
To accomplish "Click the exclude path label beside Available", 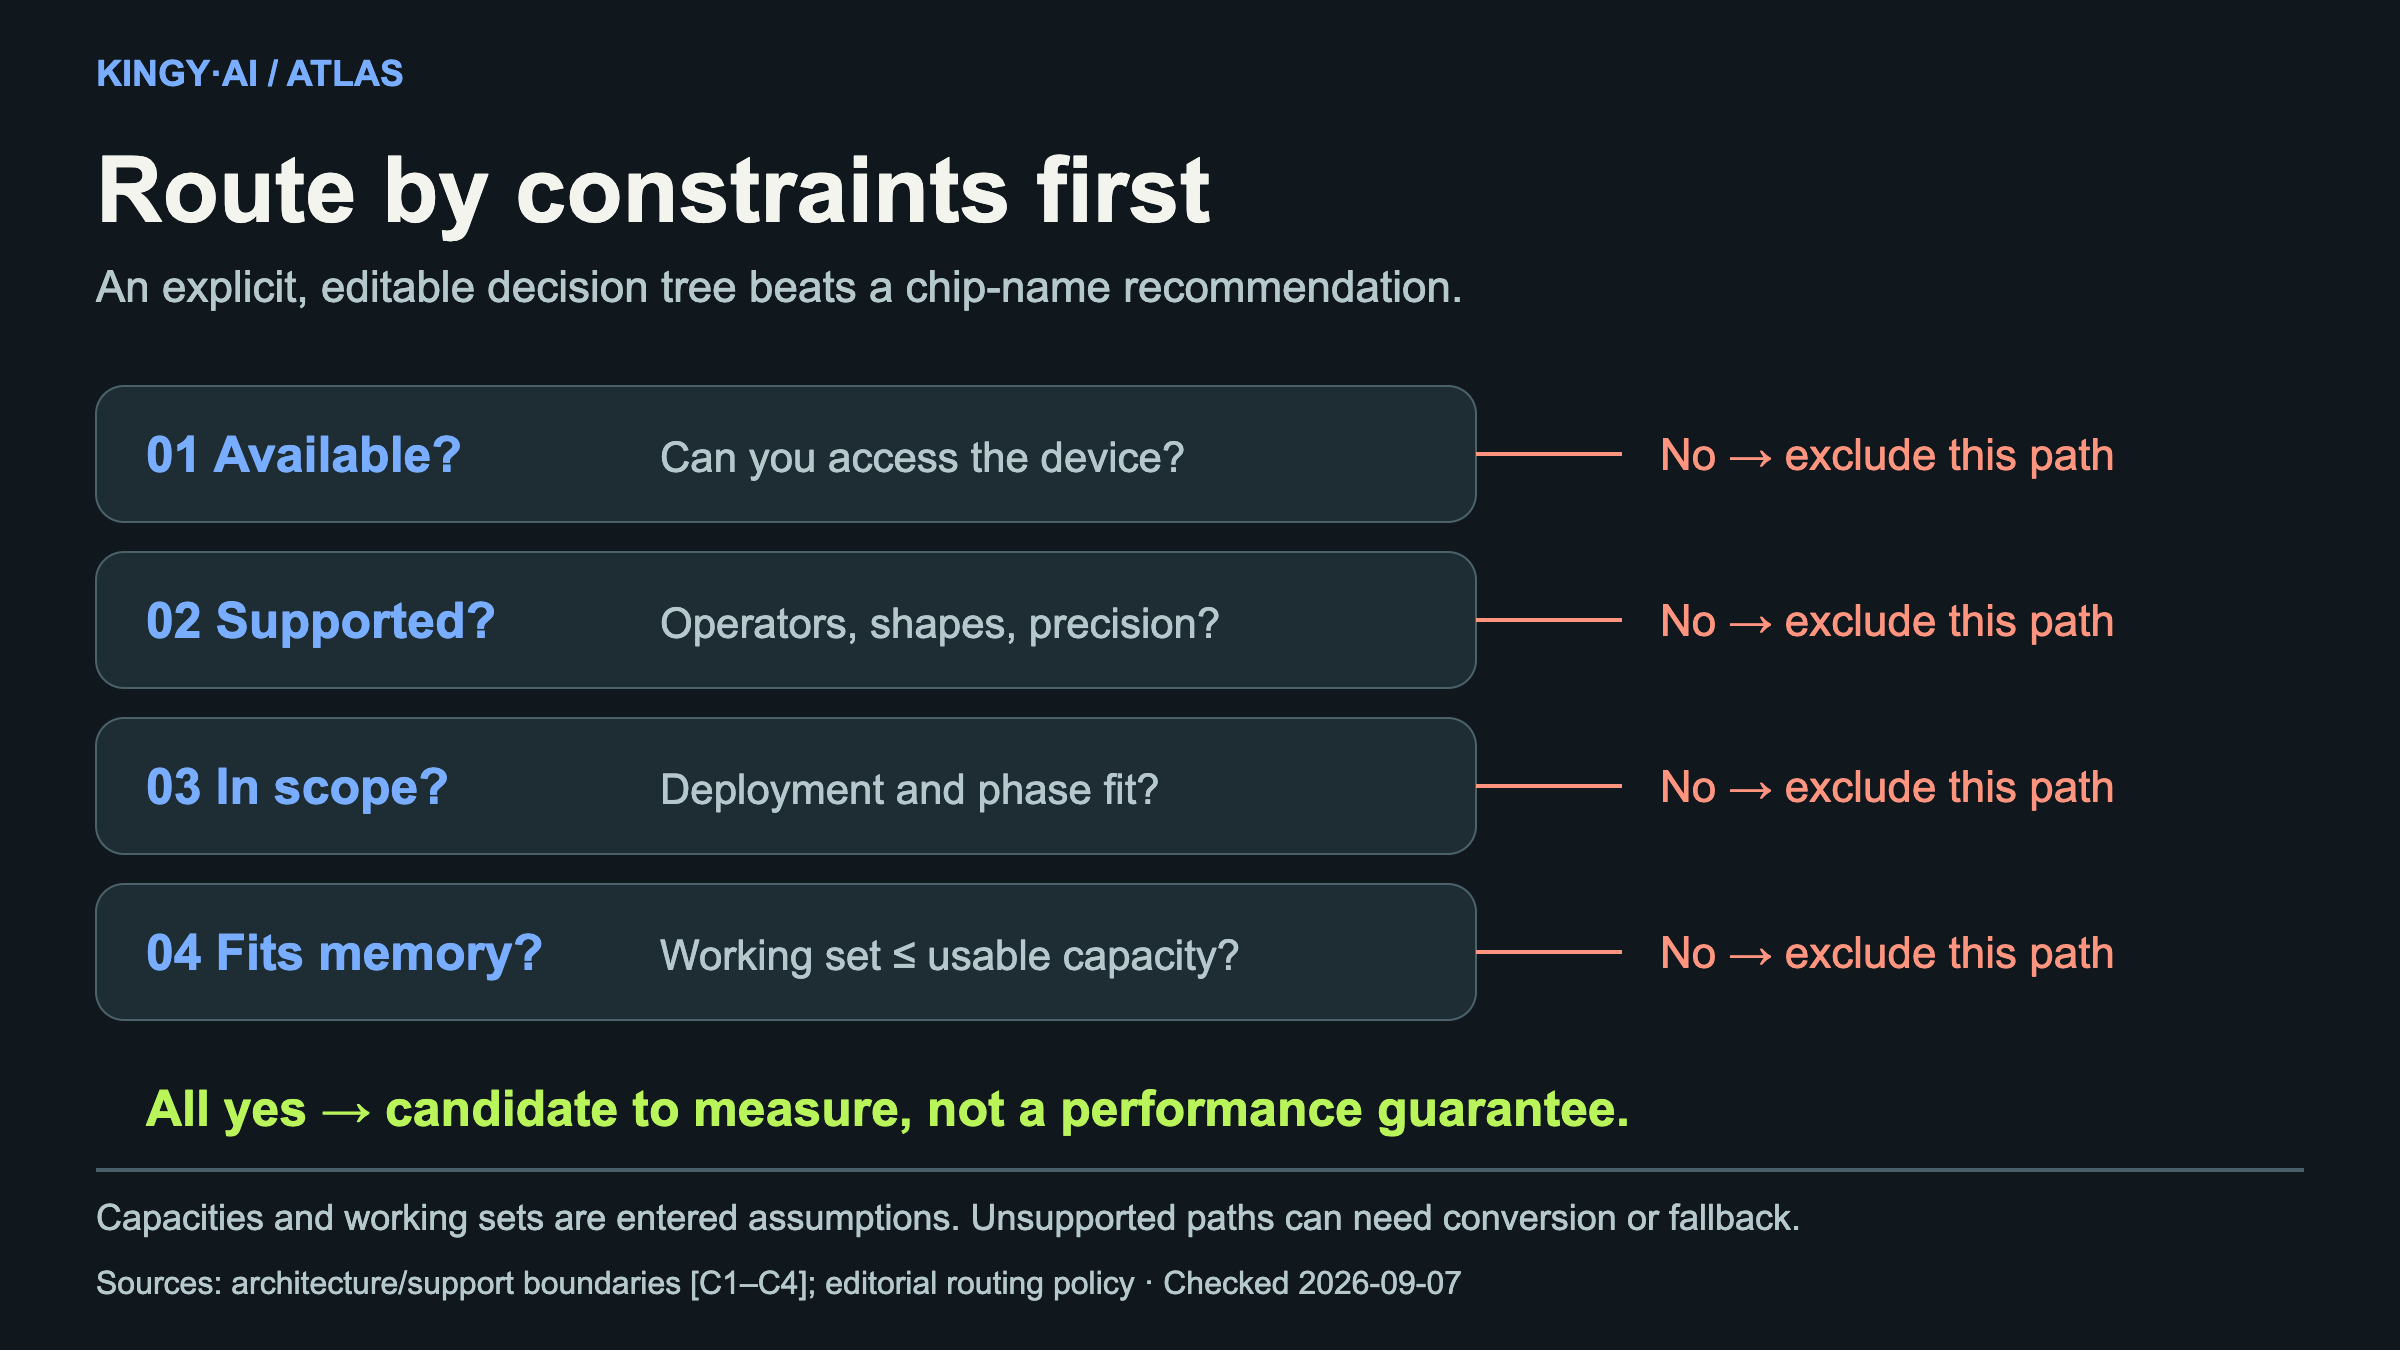I will click(1887, 456).
